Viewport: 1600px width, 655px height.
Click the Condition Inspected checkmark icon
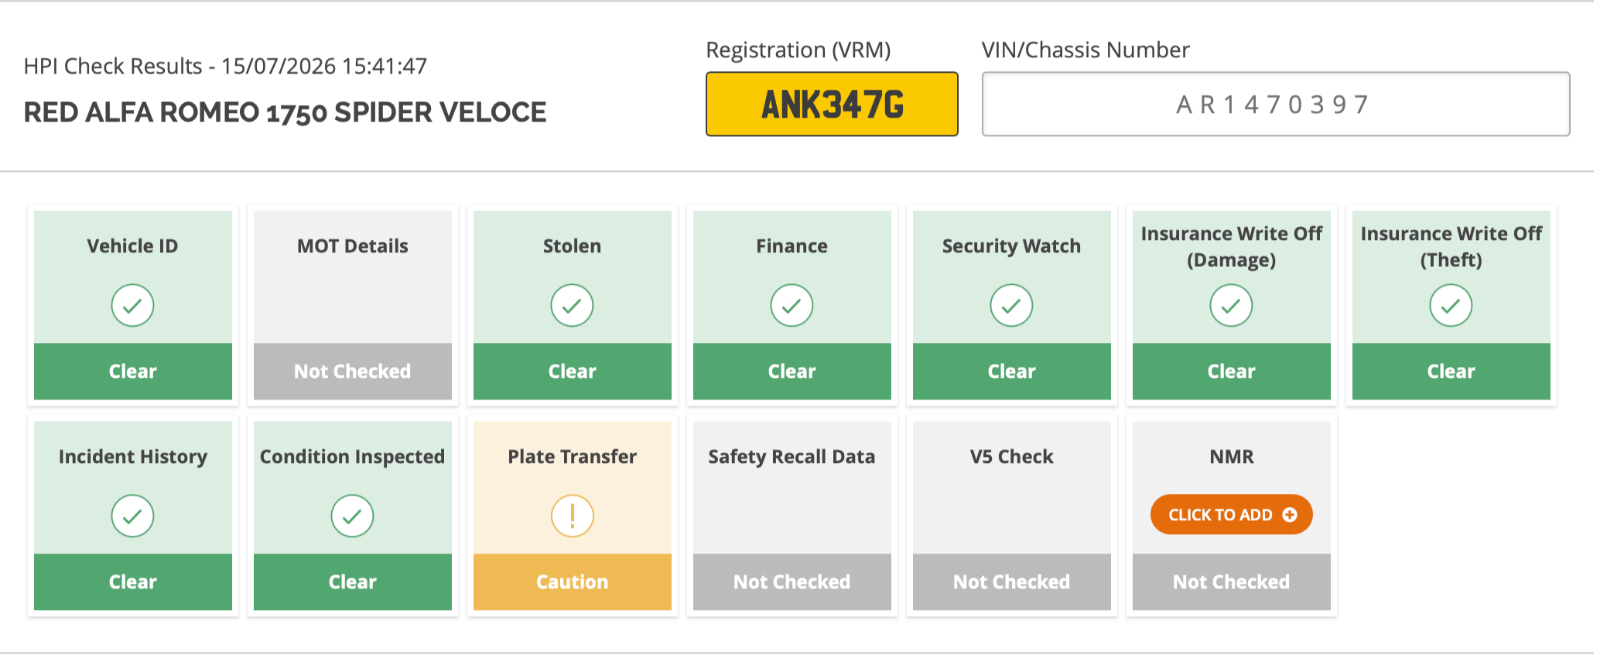point(352,516)
